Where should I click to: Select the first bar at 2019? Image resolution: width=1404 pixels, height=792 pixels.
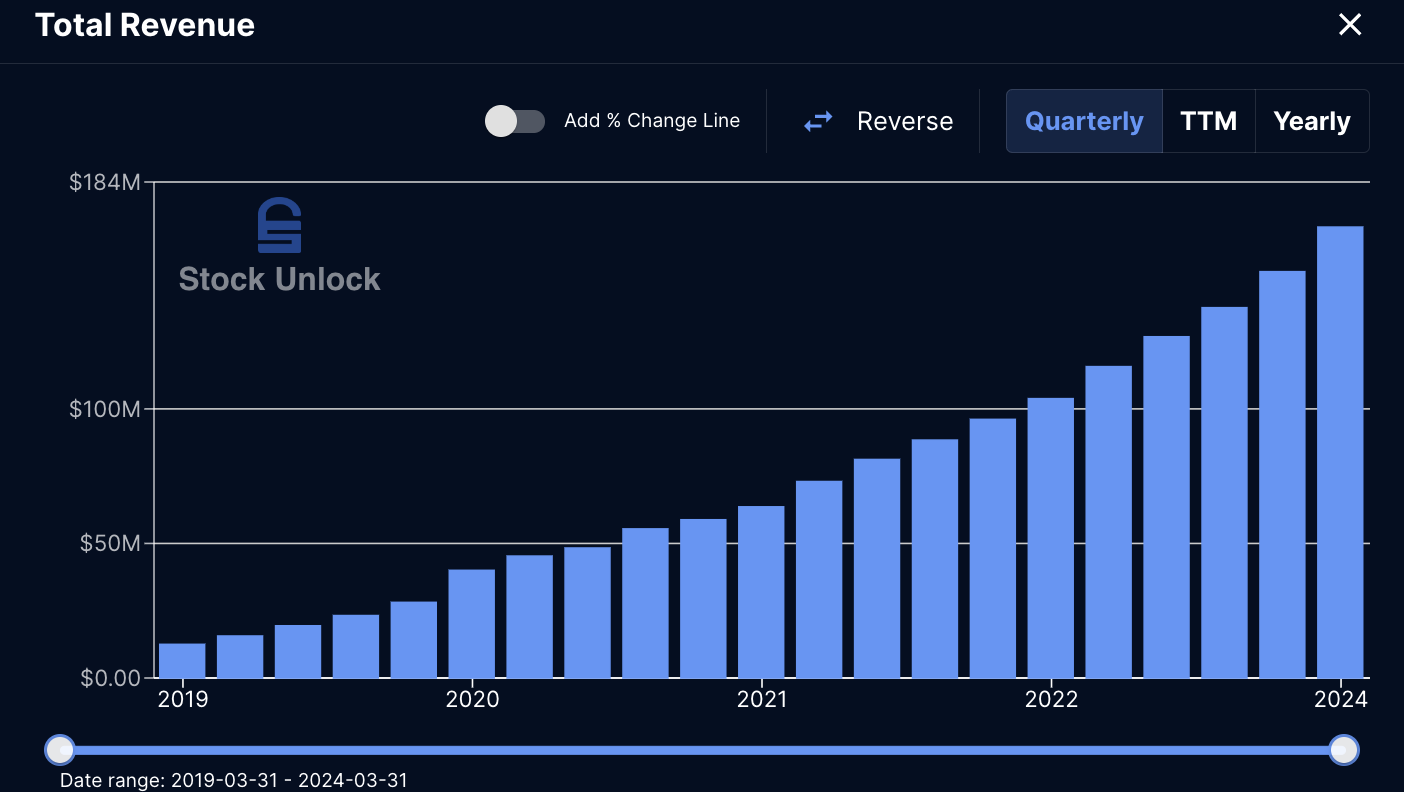182,661
